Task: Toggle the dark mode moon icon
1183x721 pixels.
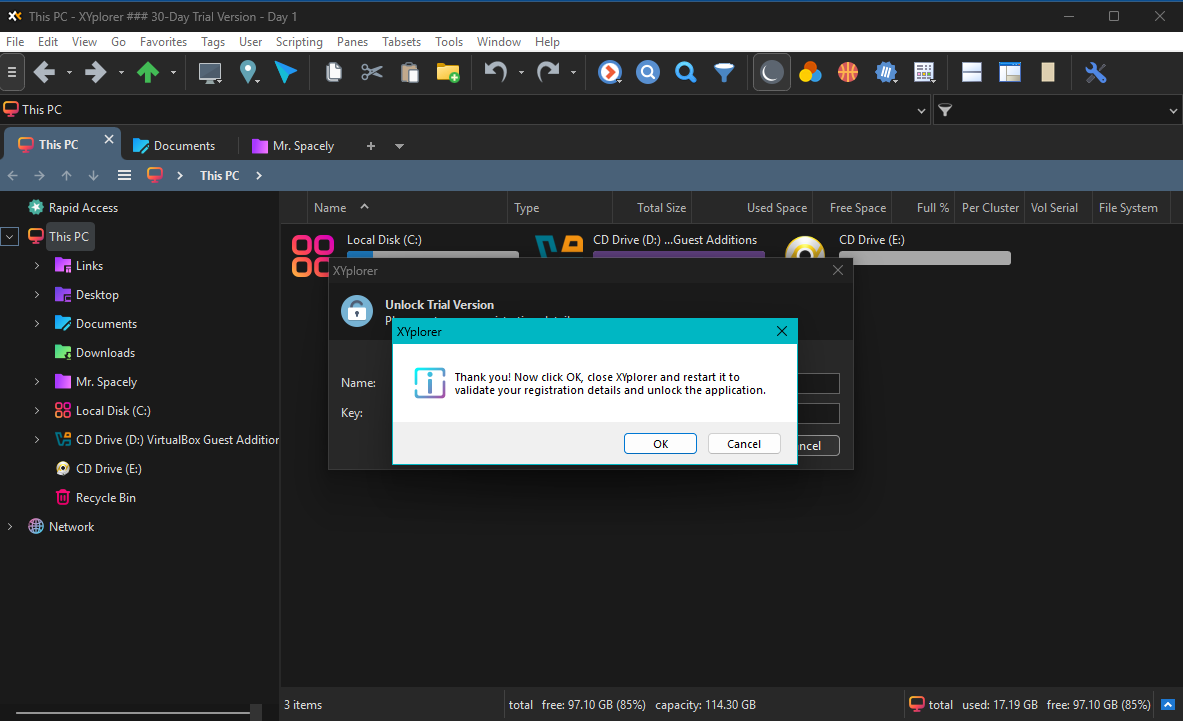Action: 771,72
